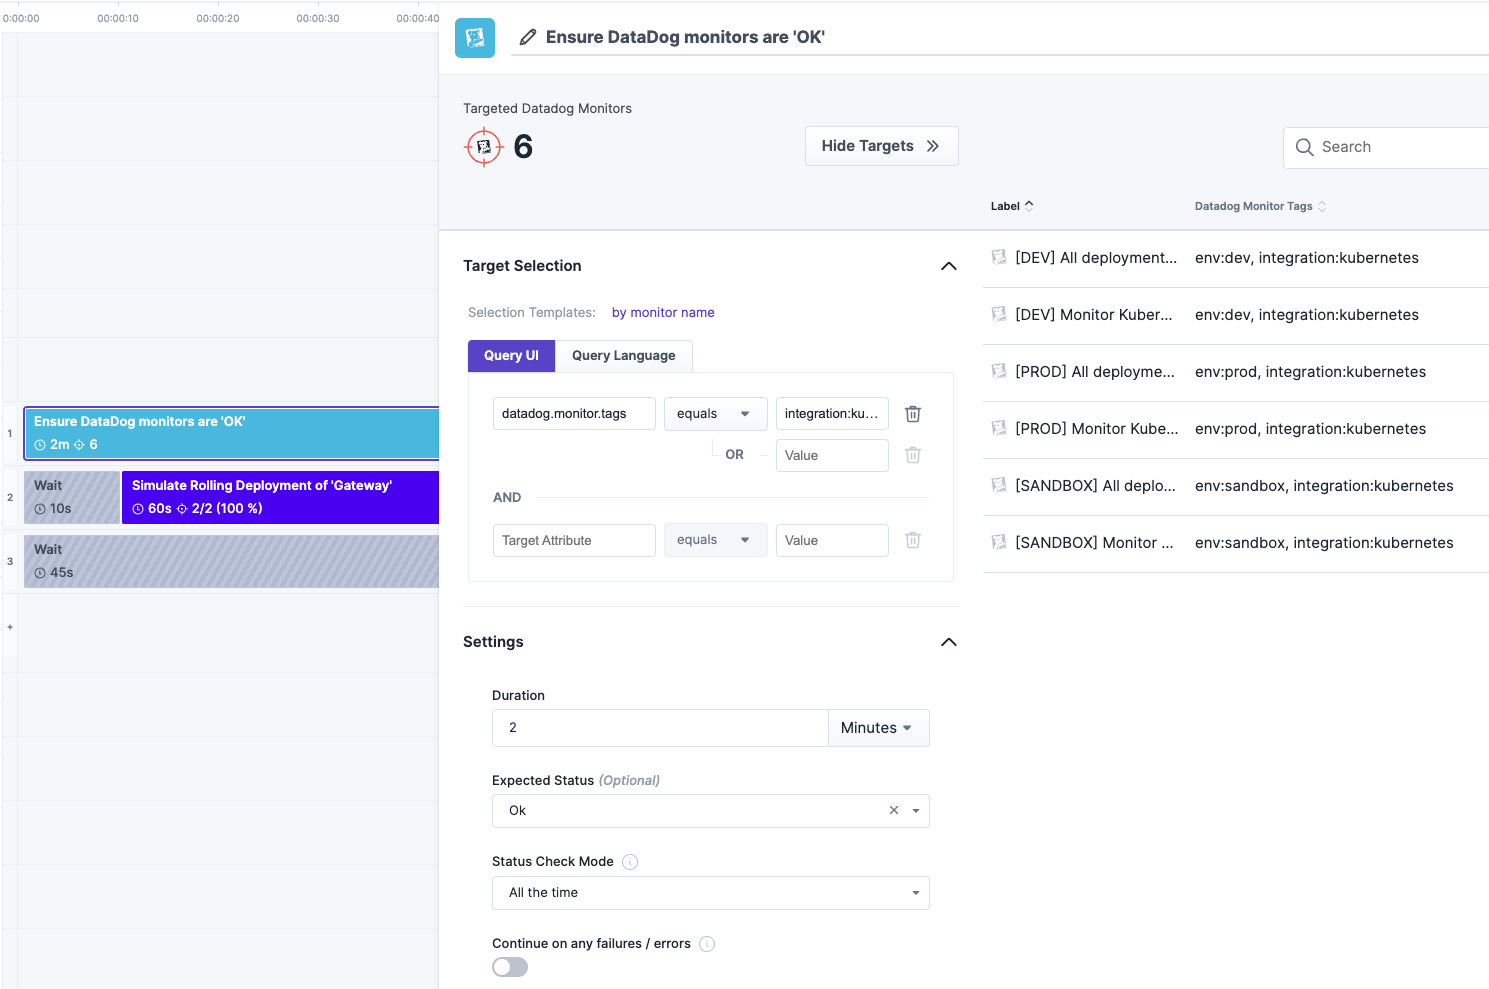This screenshot has height=989, width=1489.
Task: Select the 10s Wait step
Action: tap(72, 497)
